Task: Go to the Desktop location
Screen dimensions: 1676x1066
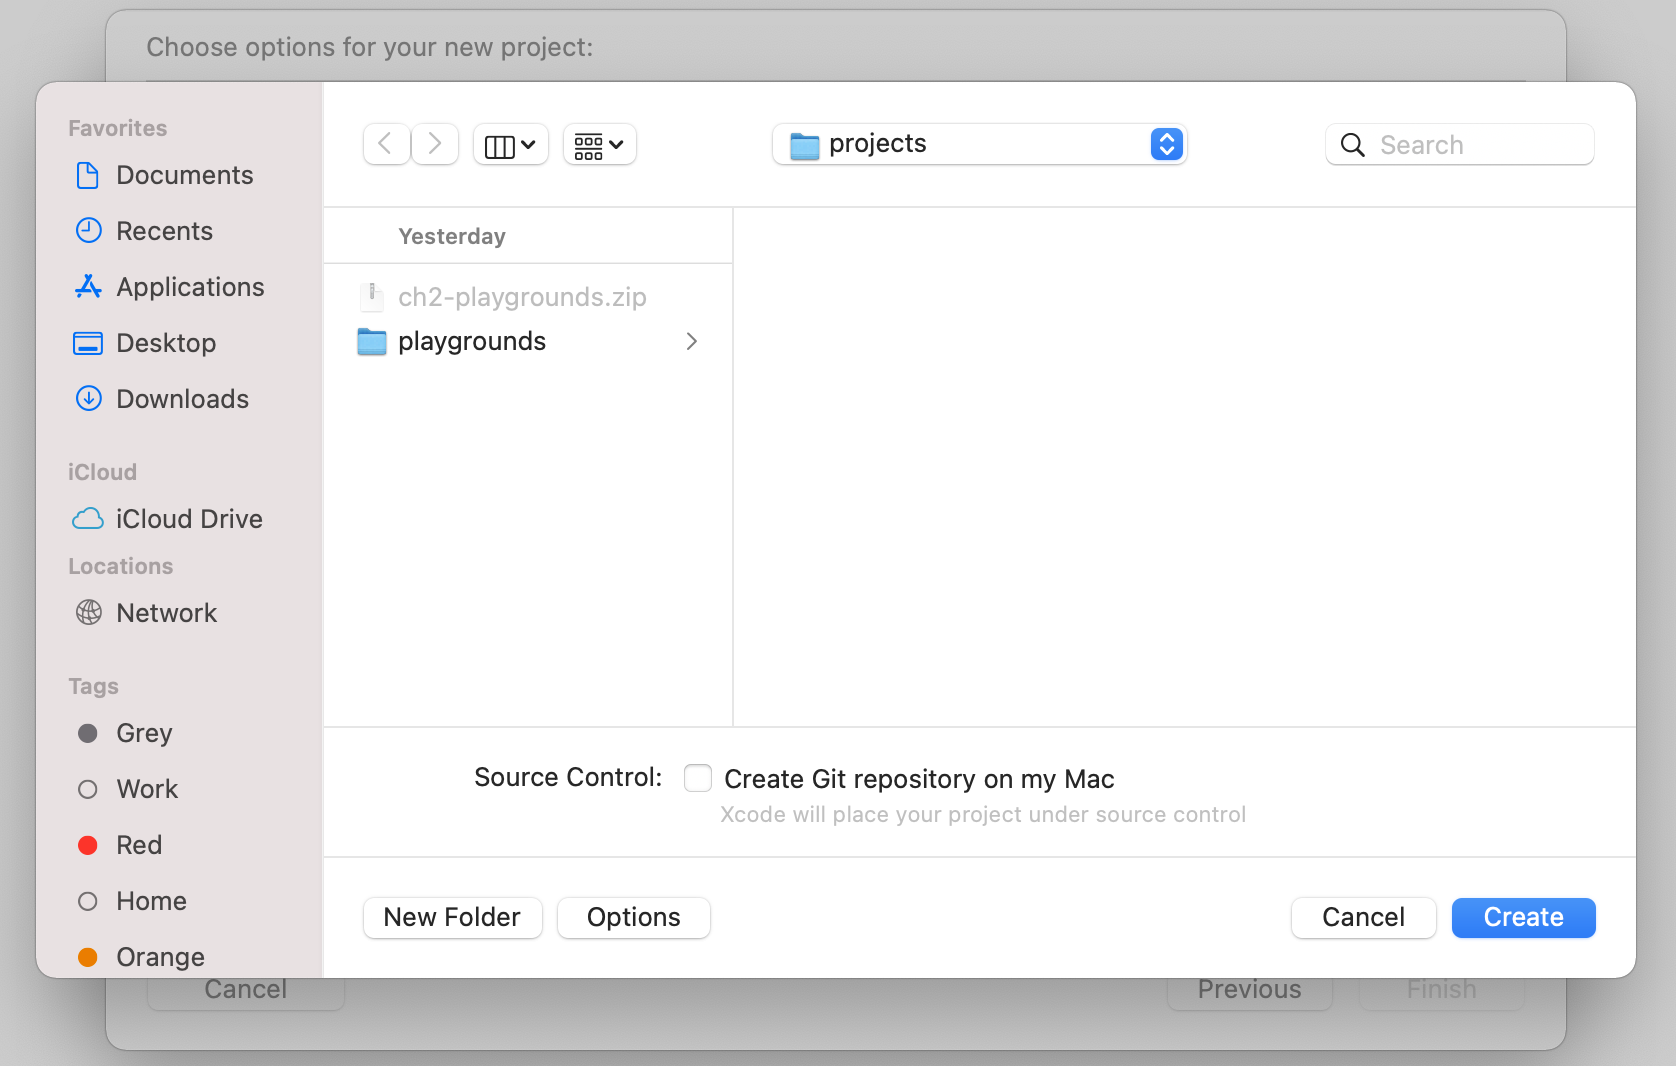Action: point(166,343)
